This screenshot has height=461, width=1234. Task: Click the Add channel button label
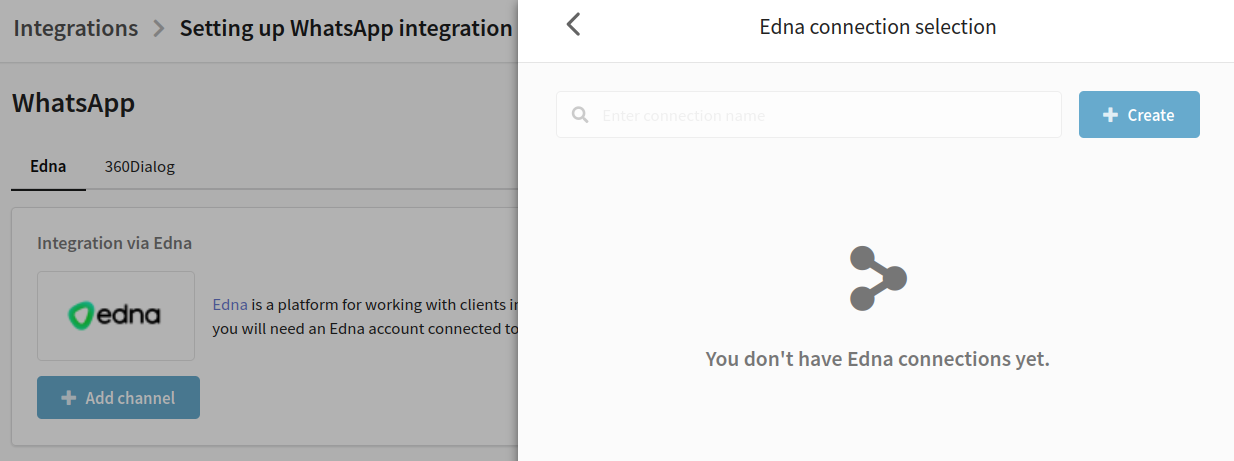130,398
